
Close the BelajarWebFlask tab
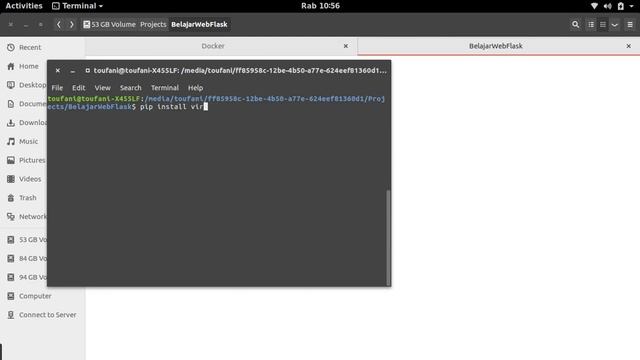pos(629,46)
